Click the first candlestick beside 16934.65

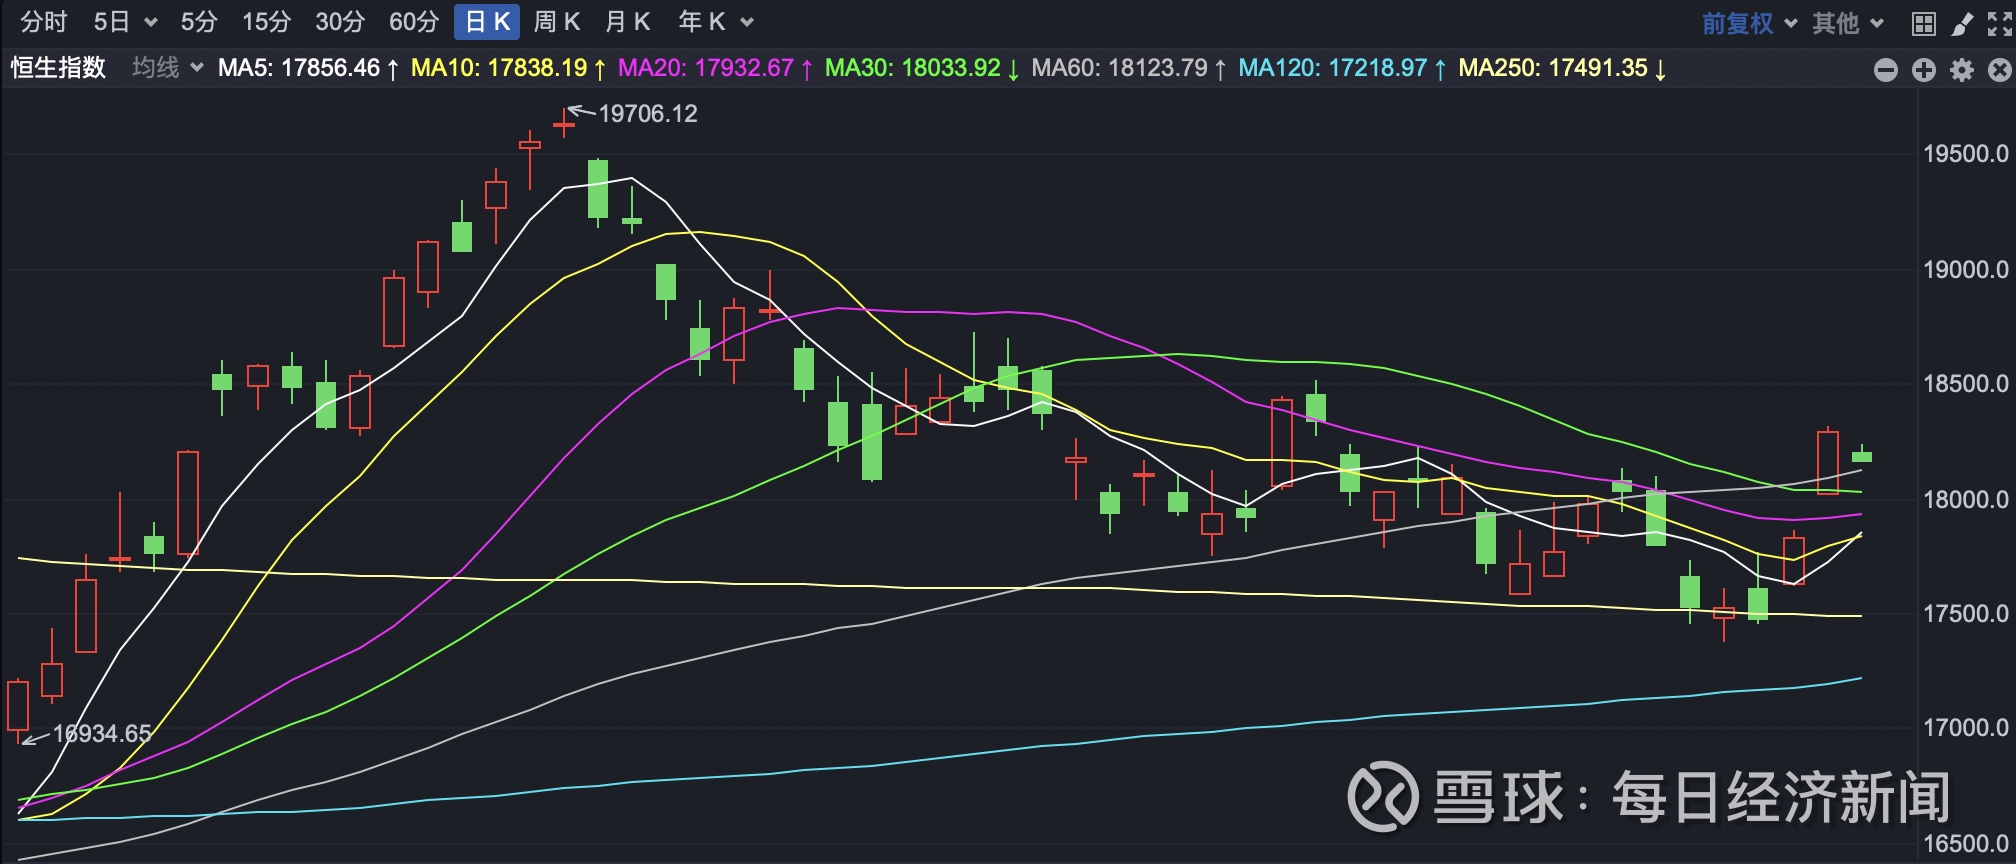pos(18,708)
